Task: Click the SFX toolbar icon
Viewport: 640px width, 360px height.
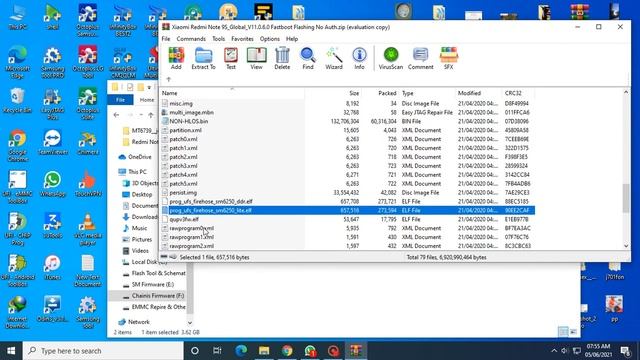Action: pos(449,58)
